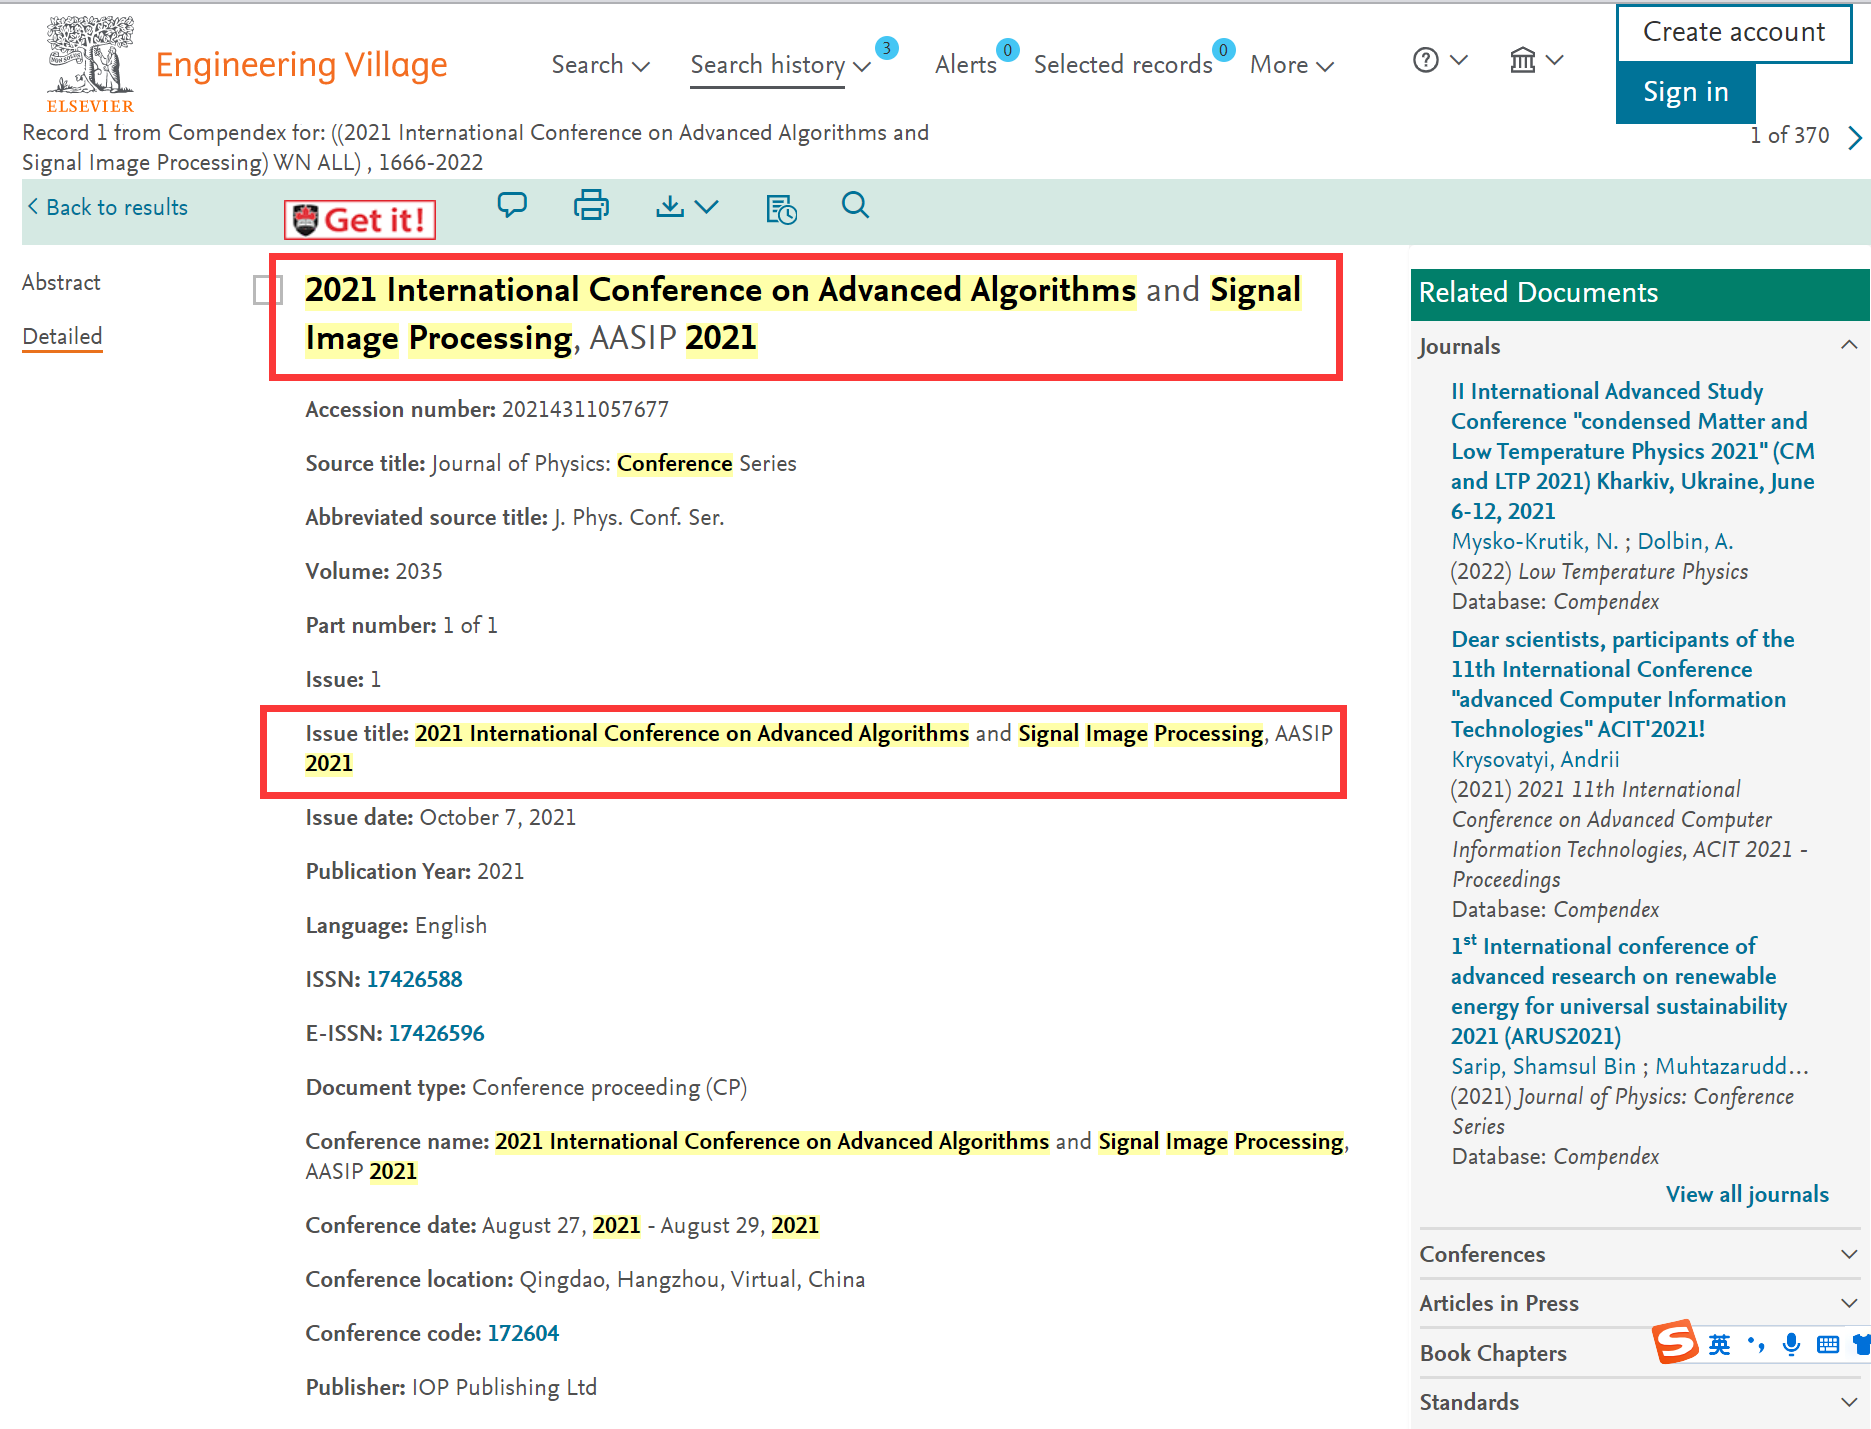1871x1429 pixels.
Task: Open Selected records
Action: (1122, 65)
